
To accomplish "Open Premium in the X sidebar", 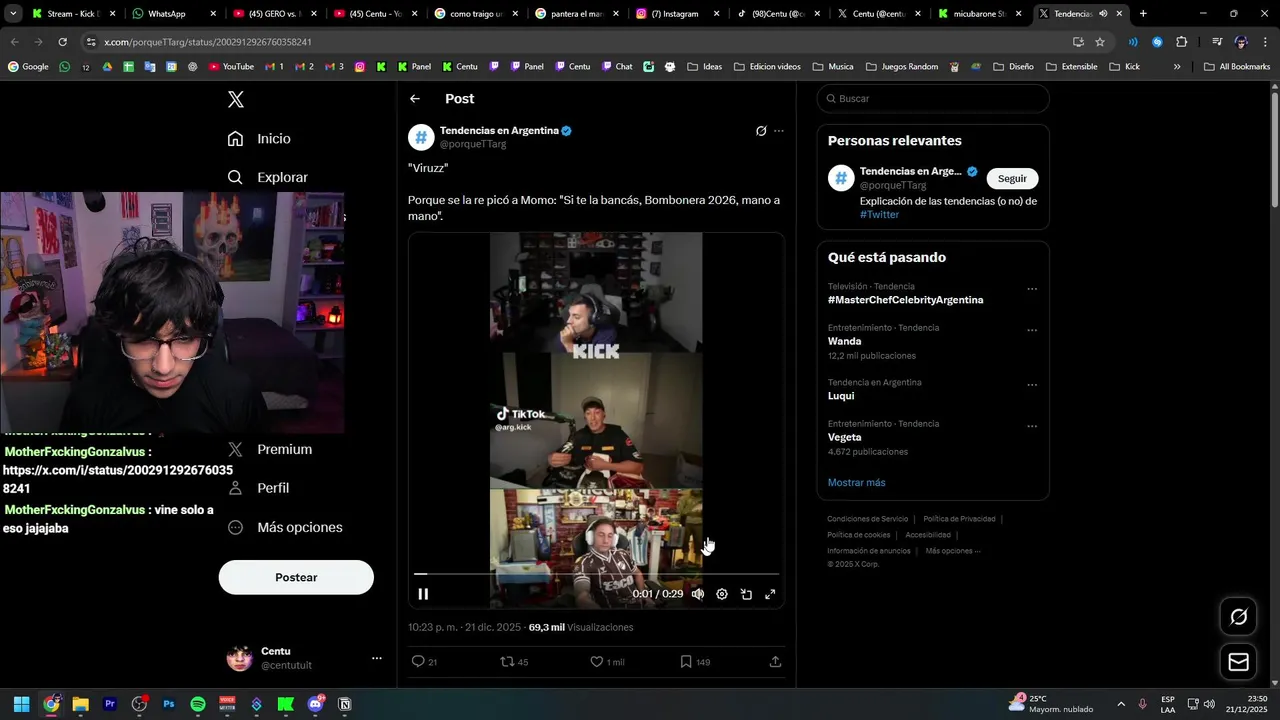I will pyautogui.click(x=270, y=450).
